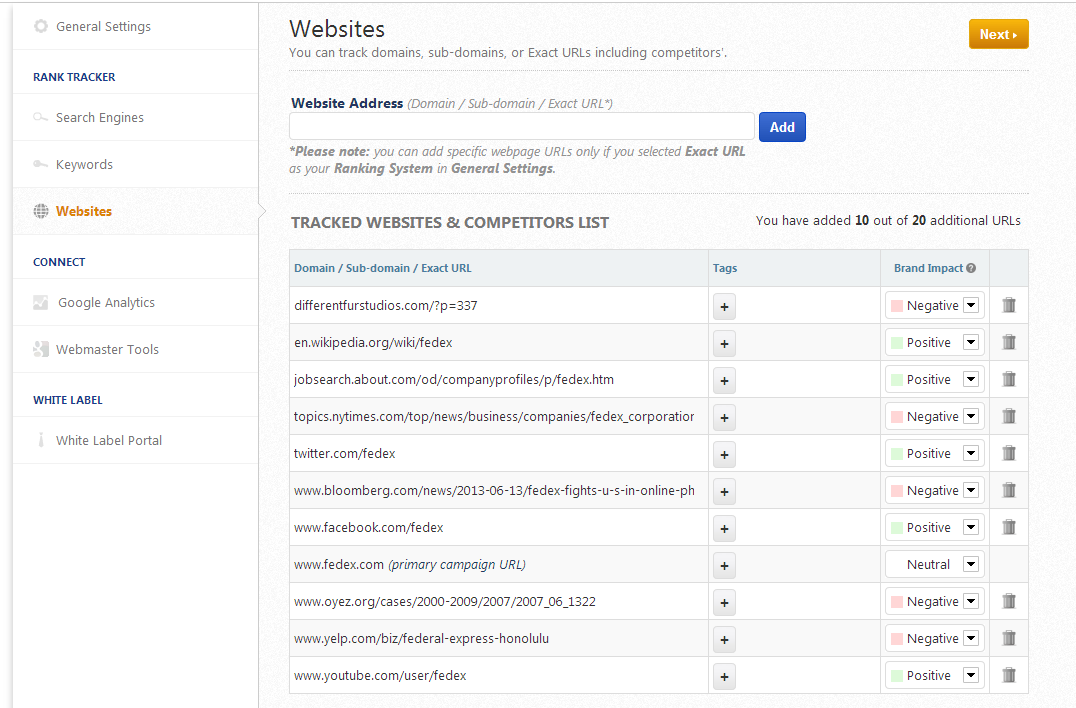Click the General Settings gear icon
Screen dimensions: 1076x708
41,26
